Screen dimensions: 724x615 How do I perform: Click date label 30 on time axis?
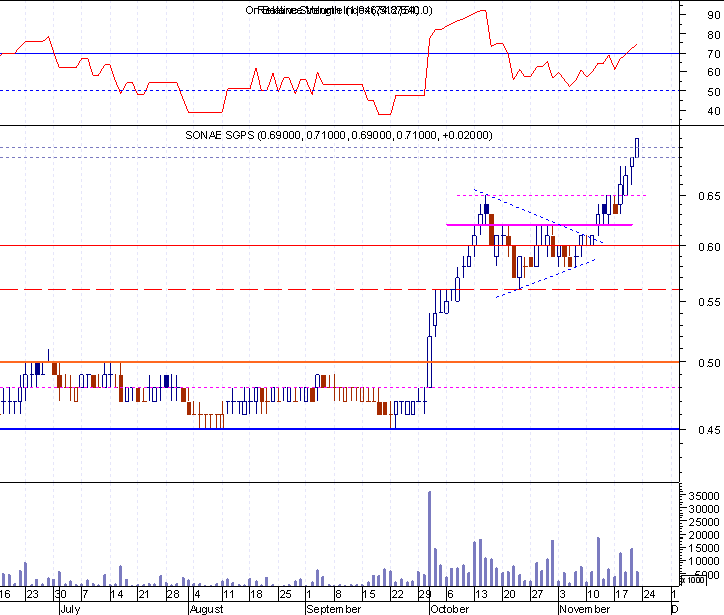click(x=60, y=594)
